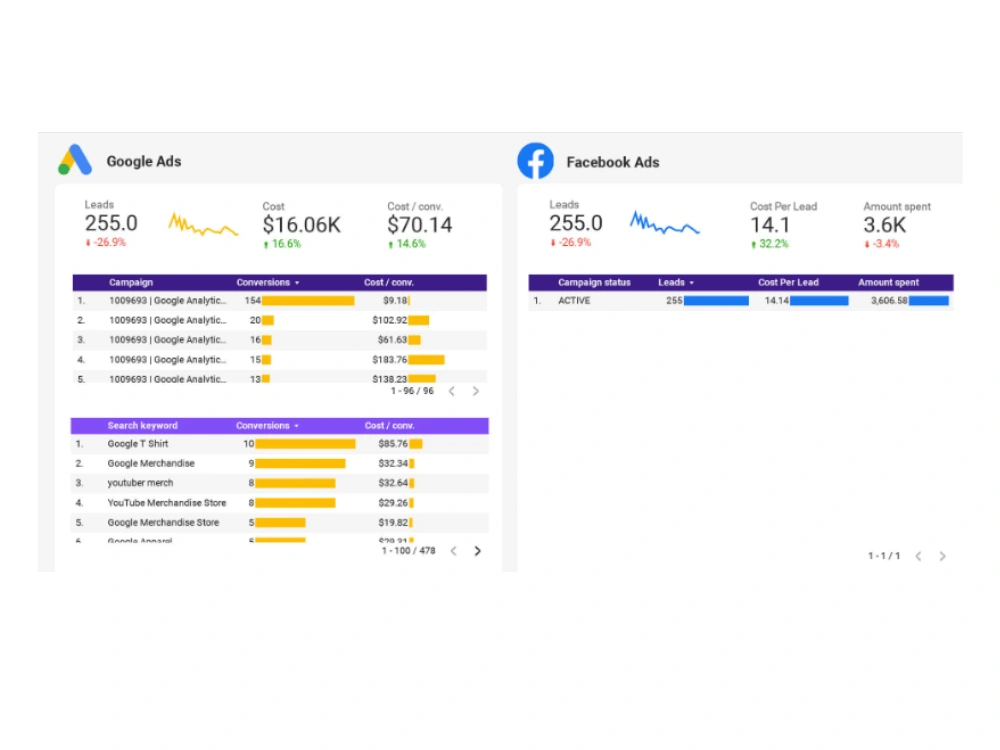1000x750 pixels.
Task: Click the Cost Per Lead column header
Action: [x=788, y=283]
